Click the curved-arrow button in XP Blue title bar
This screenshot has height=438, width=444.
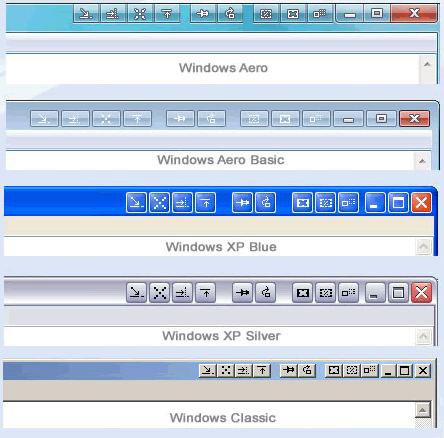(x=265, y=202)
